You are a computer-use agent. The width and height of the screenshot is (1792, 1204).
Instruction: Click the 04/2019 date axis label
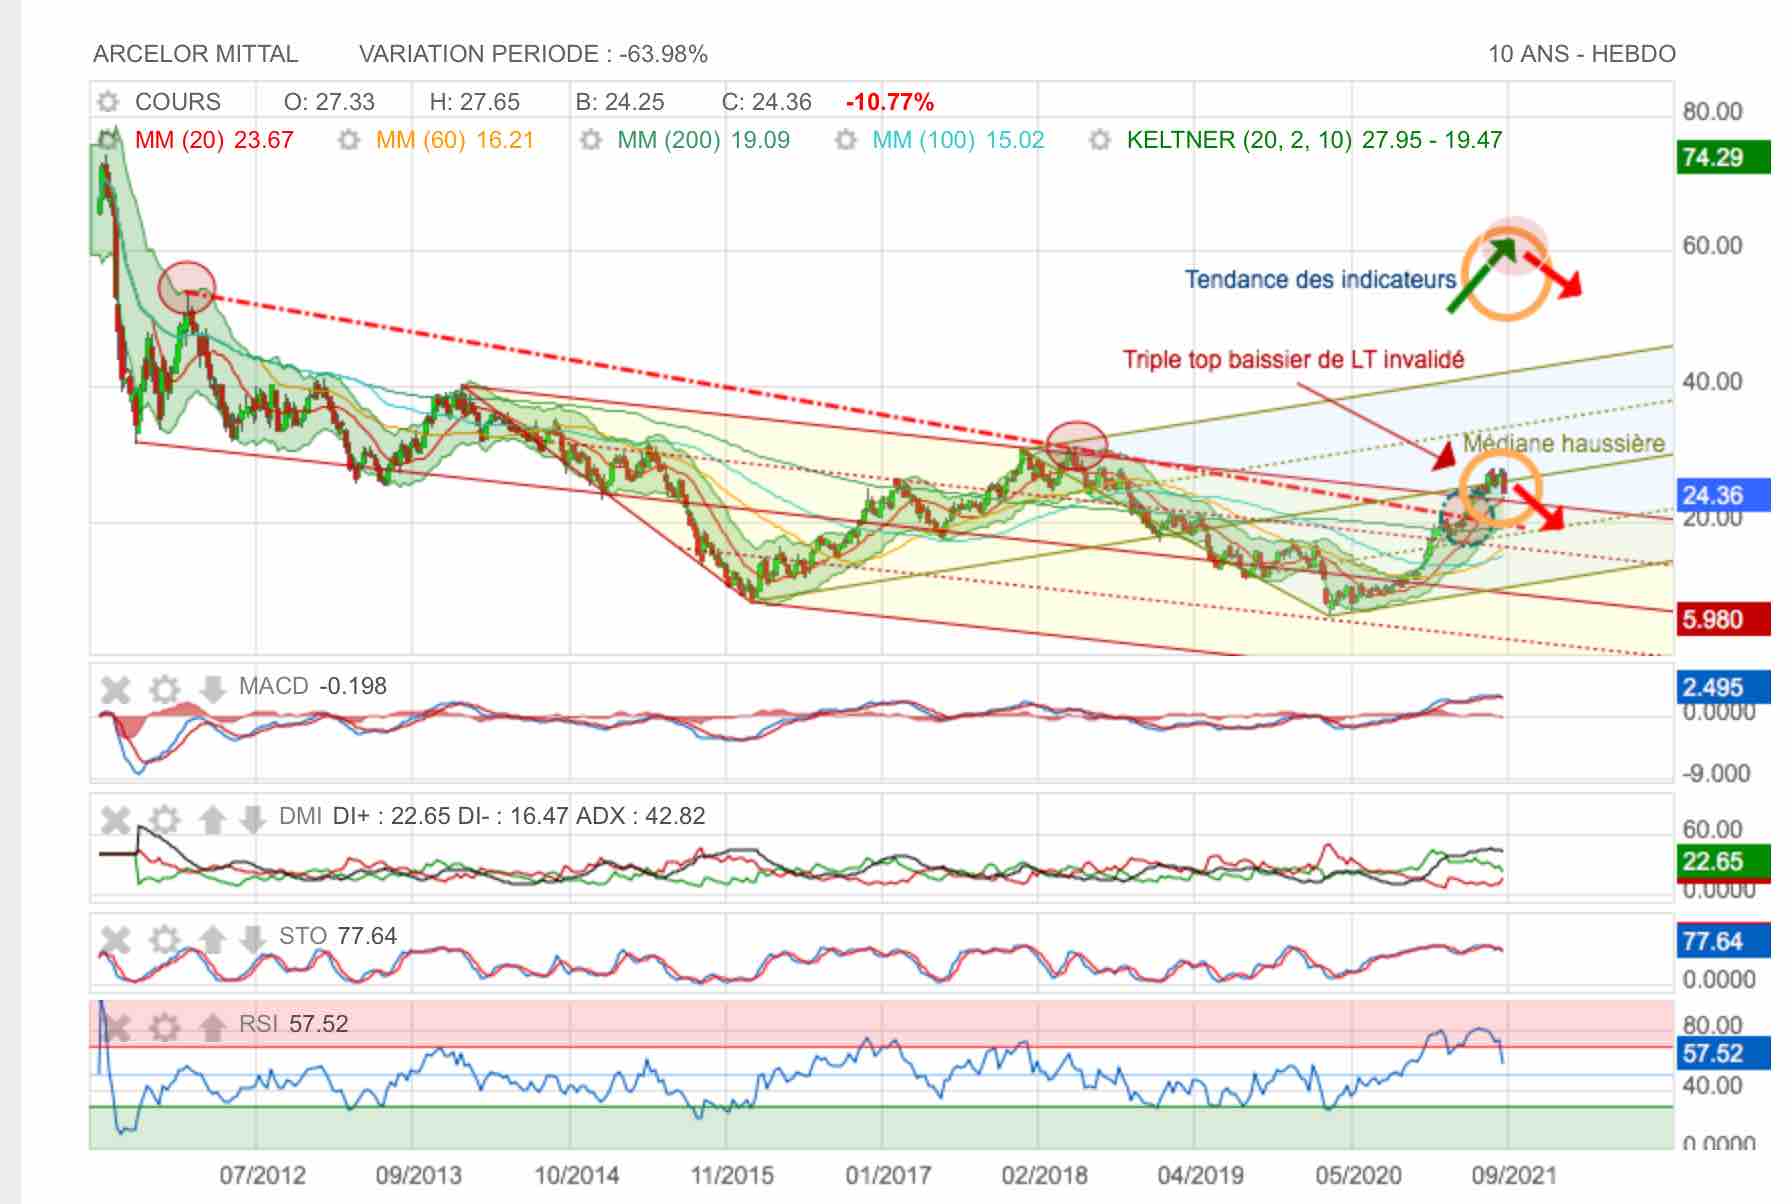[x=1200, y=1175]
